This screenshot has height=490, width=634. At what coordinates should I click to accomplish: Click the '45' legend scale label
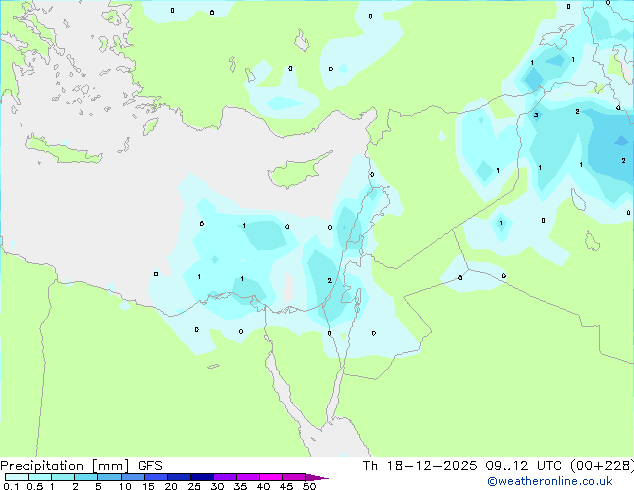click(x=286, y=486)
